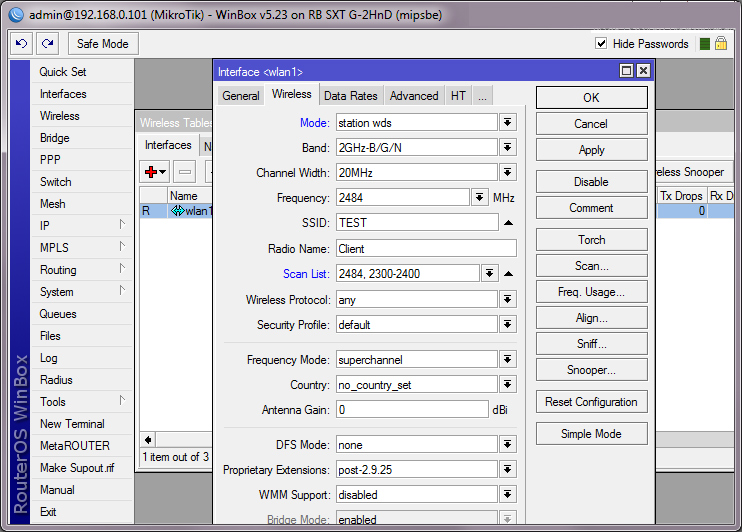Viewport: 742px width, 532px height.
Task: Click the Scan... button
Action: (x=592, y=266)
